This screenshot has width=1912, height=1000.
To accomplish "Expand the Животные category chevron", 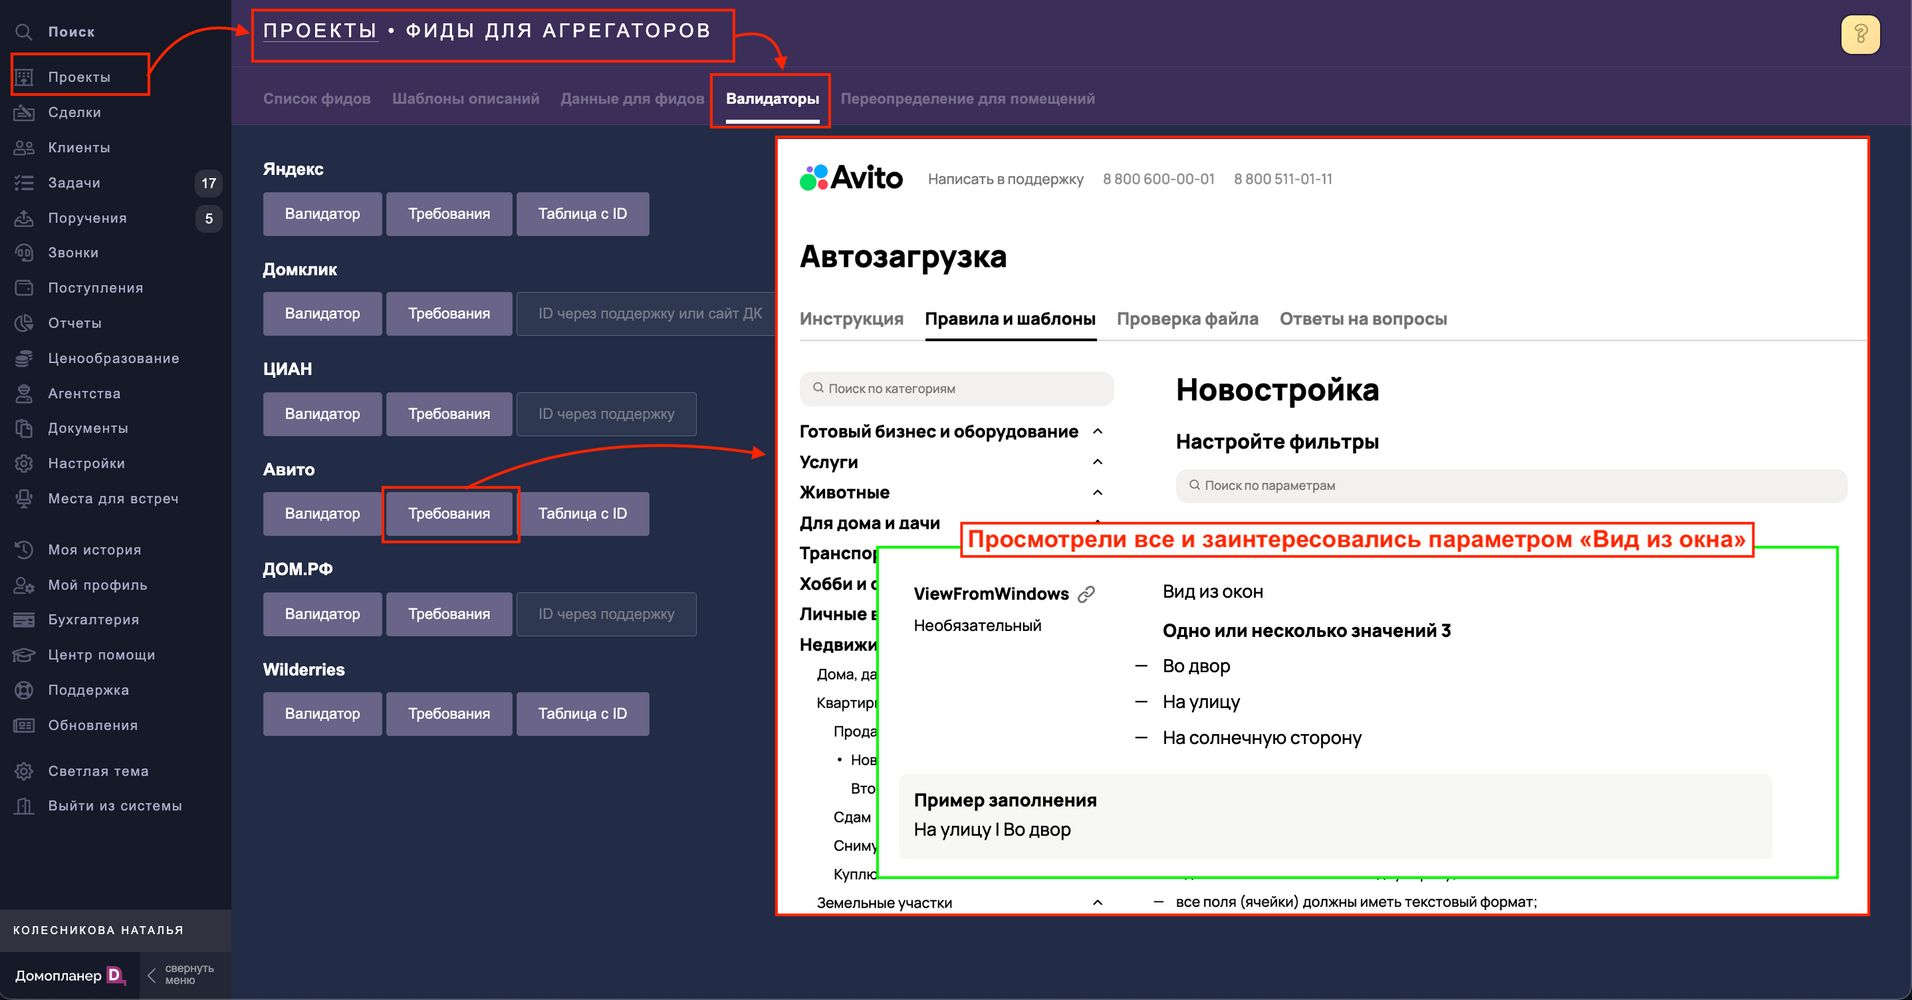I will (1097, 493).
